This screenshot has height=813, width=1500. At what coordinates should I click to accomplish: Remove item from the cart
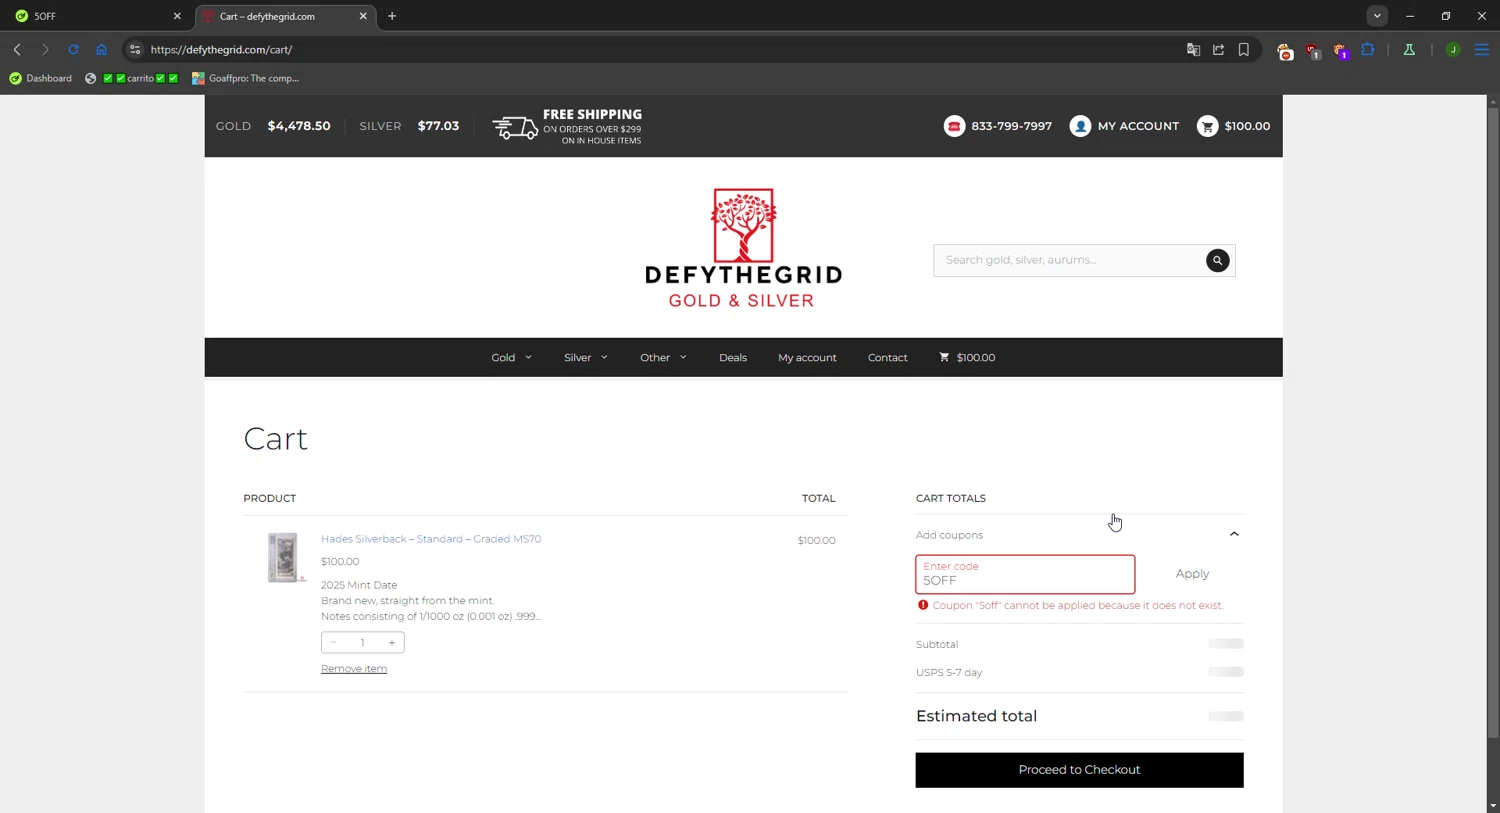tap(354, 669)
